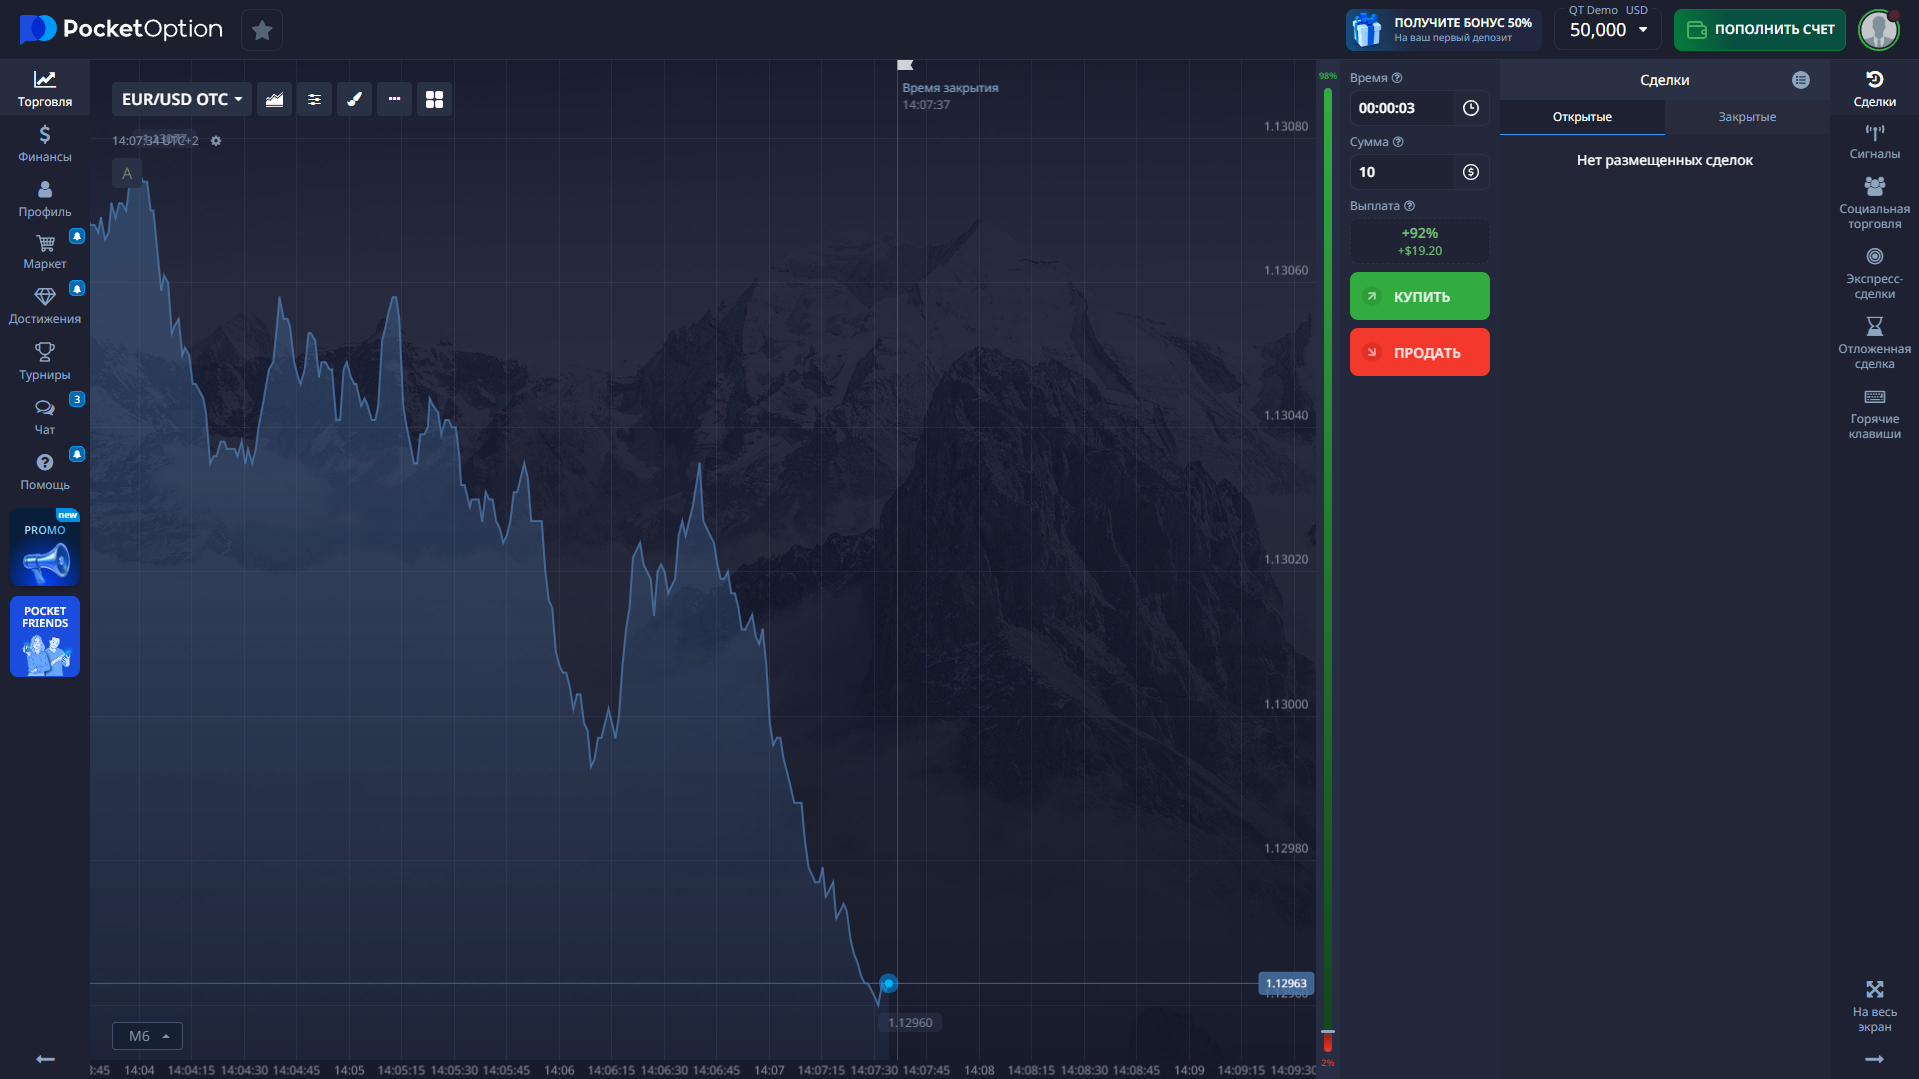Toggle amount mode with dollar-circle icon
The height and width of the screenshot is (1079, 1919).
click(1470, 172)
